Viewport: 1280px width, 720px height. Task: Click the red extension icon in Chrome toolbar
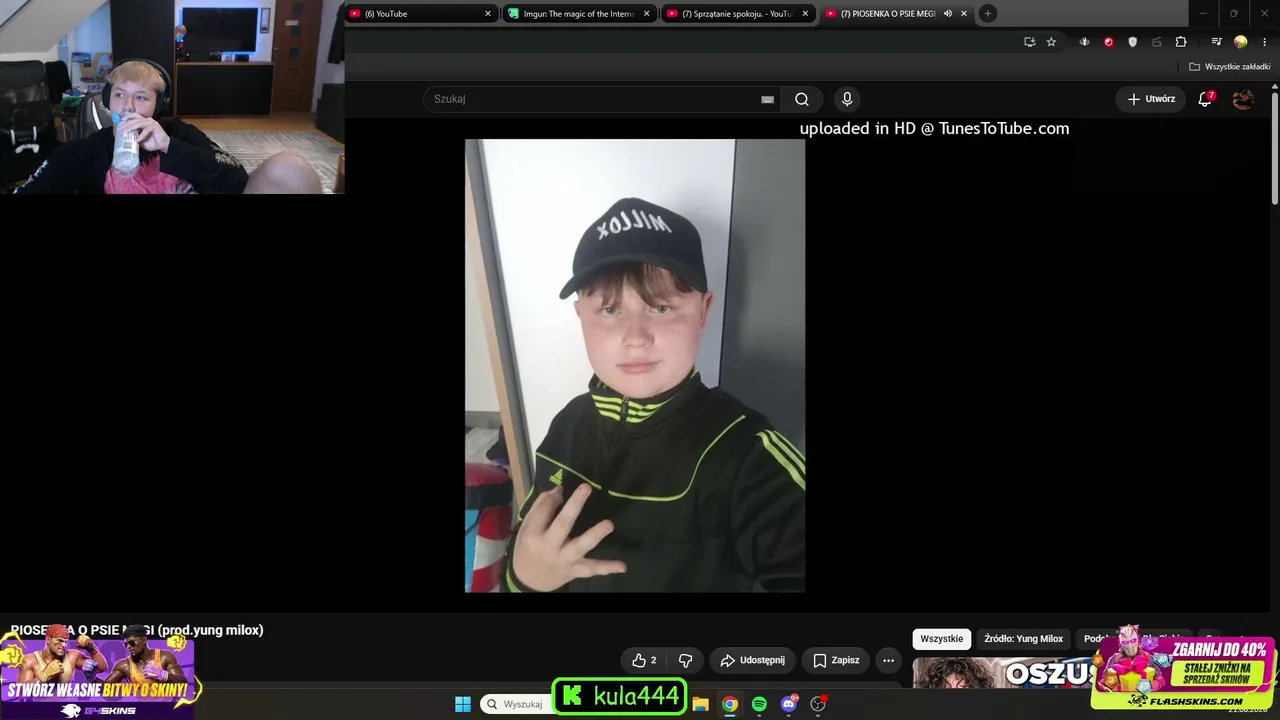click(x=1108, y=42)
